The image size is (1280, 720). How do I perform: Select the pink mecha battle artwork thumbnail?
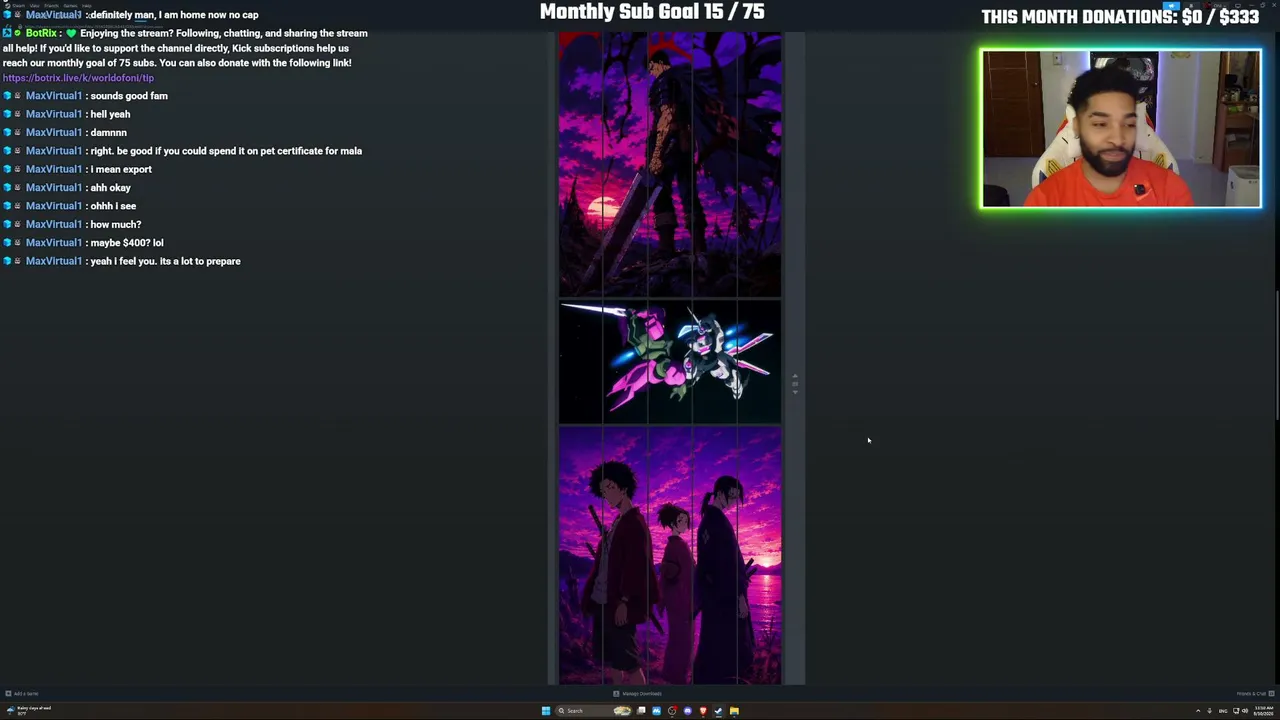[669, 362]
